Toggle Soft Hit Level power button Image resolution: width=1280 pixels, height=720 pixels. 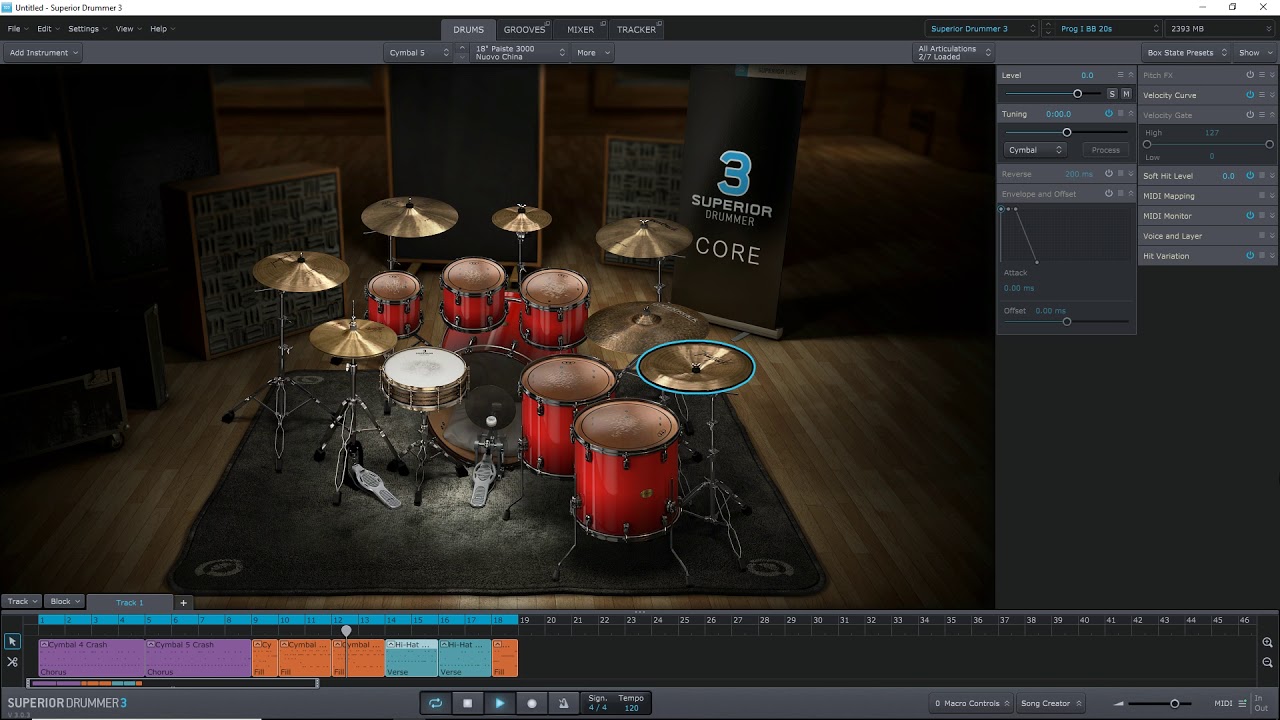(1250, 175)
